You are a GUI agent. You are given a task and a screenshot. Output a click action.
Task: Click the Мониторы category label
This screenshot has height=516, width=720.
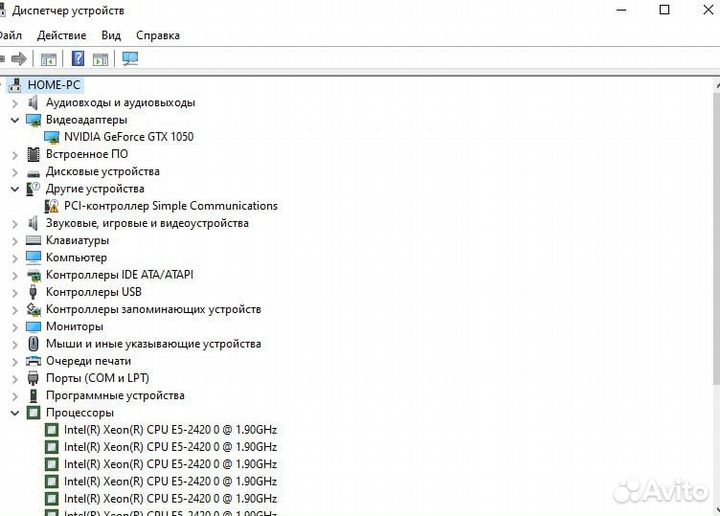[74, 327]
